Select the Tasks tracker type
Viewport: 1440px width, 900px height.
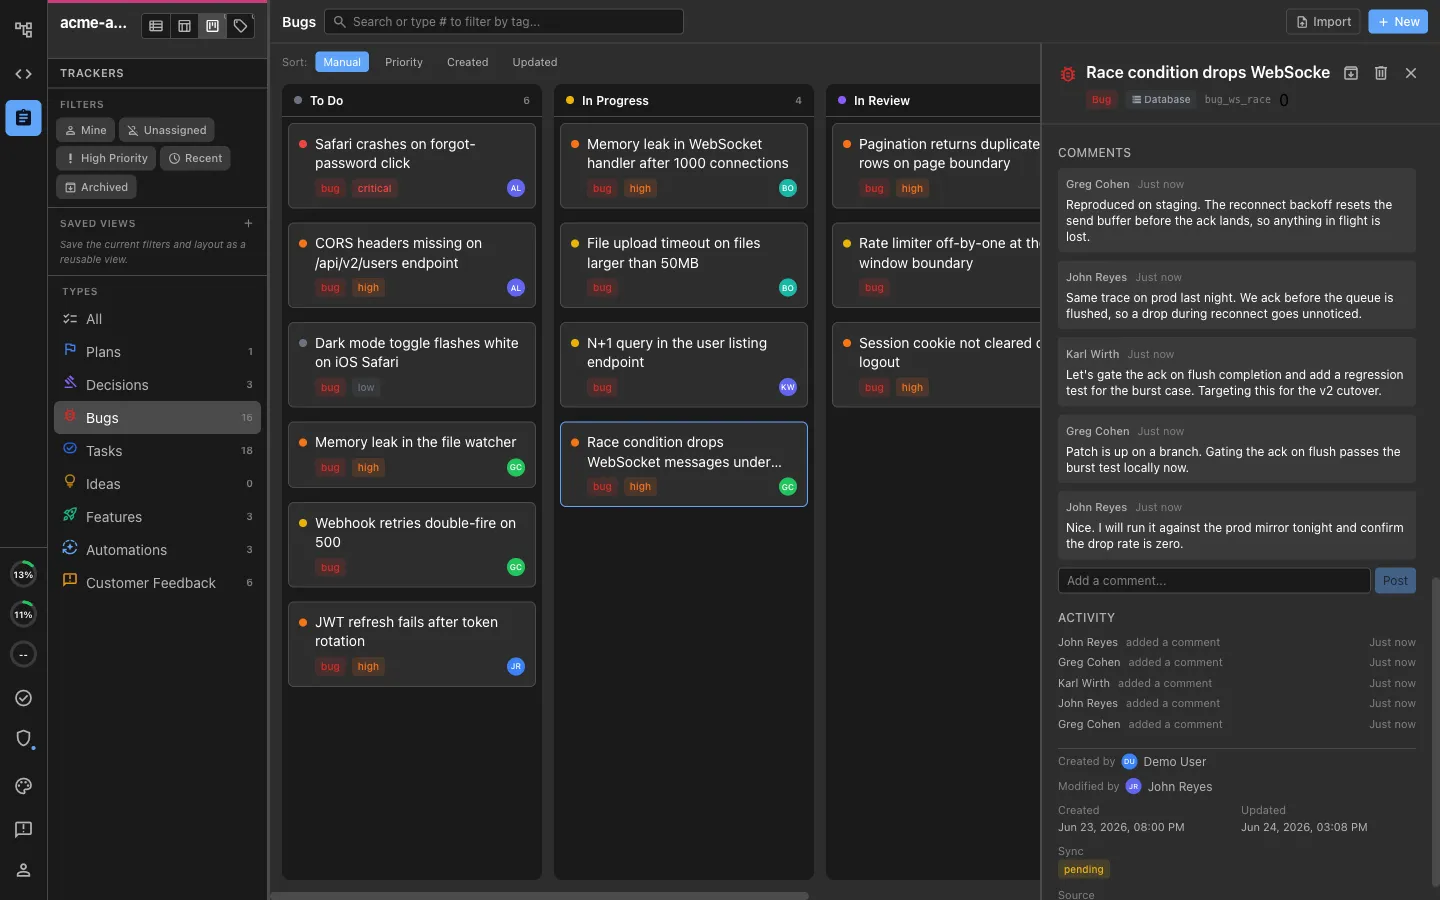[x=157, y=451]
